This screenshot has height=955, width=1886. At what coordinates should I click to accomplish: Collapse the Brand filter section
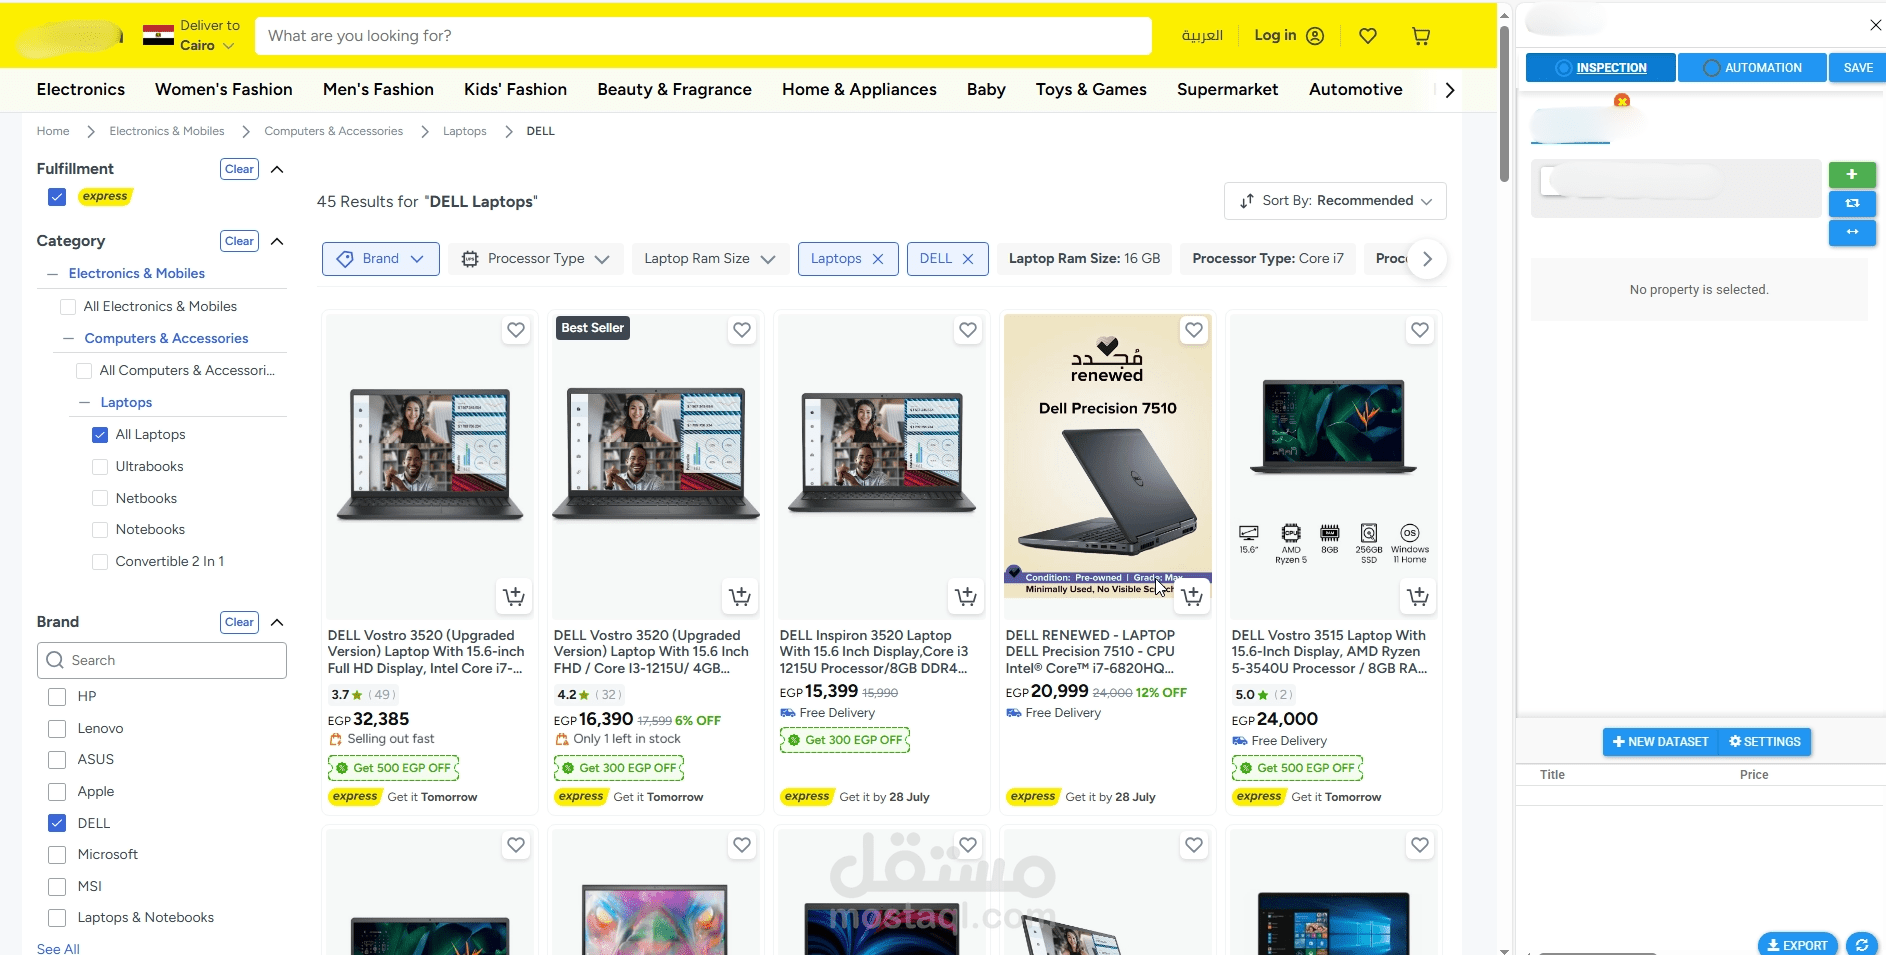[278, 622]
